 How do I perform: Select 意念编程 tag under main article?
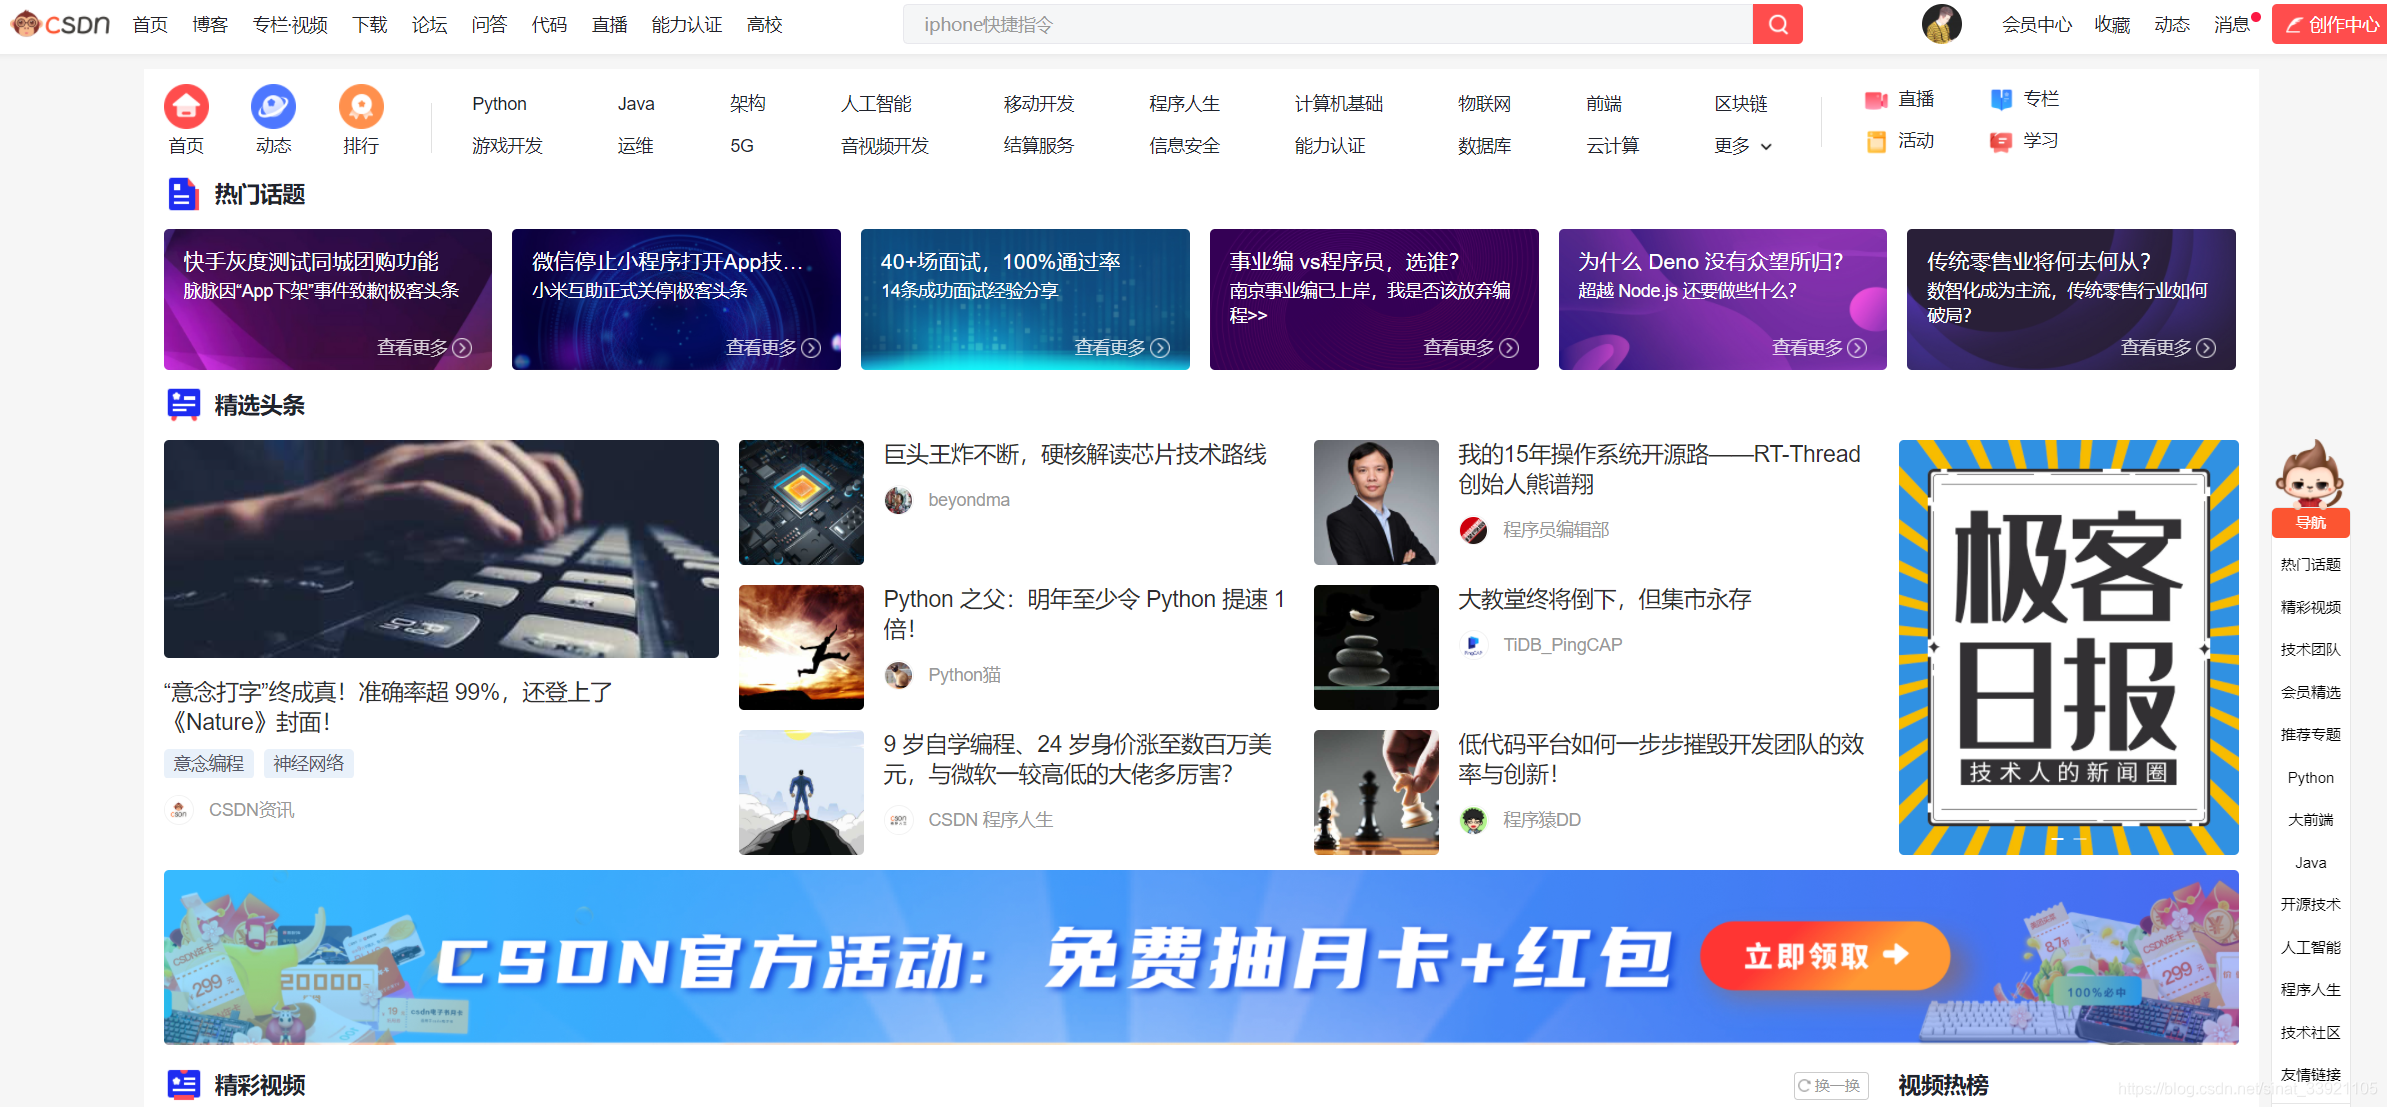[208, 763]
